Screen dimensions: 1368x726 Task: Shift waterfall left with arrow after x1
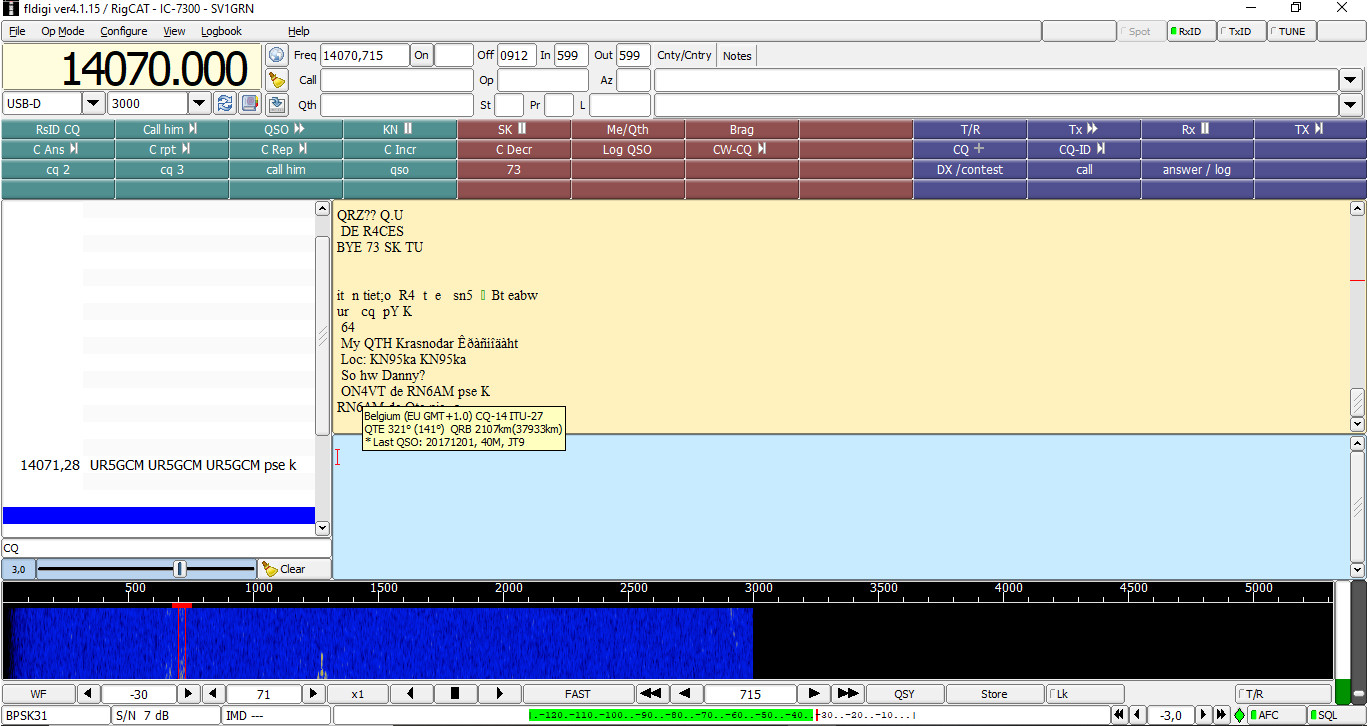(x=411, y=694)
